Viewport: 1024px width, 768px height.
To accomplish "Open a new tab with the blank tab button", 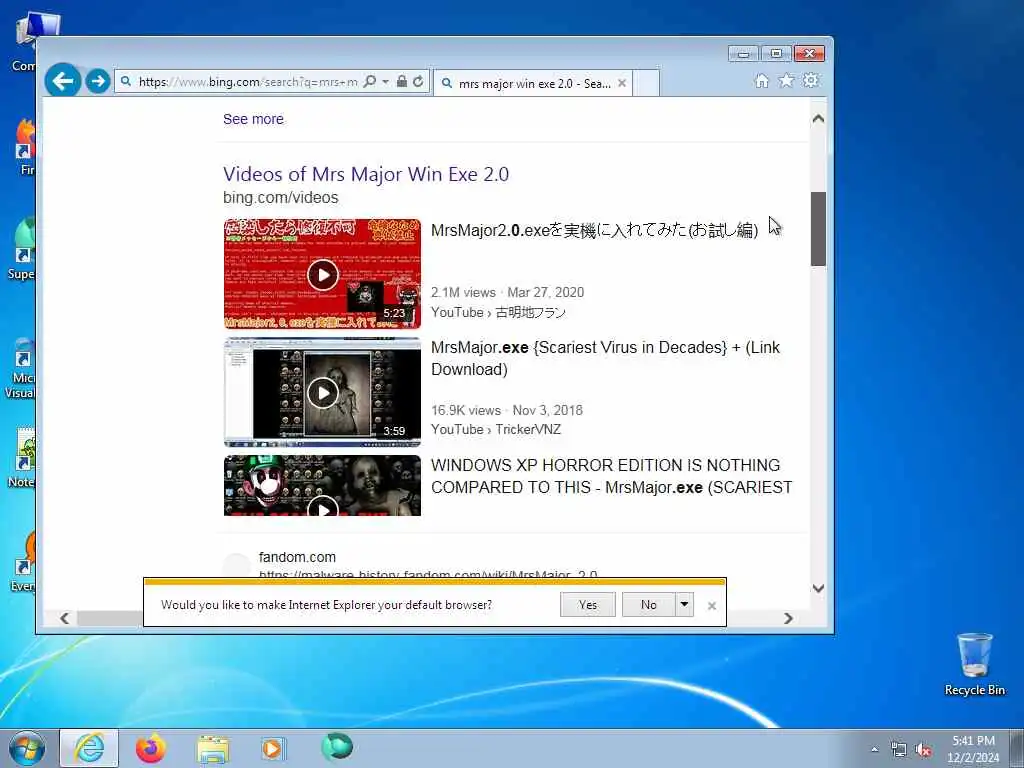I will point(646,84).
